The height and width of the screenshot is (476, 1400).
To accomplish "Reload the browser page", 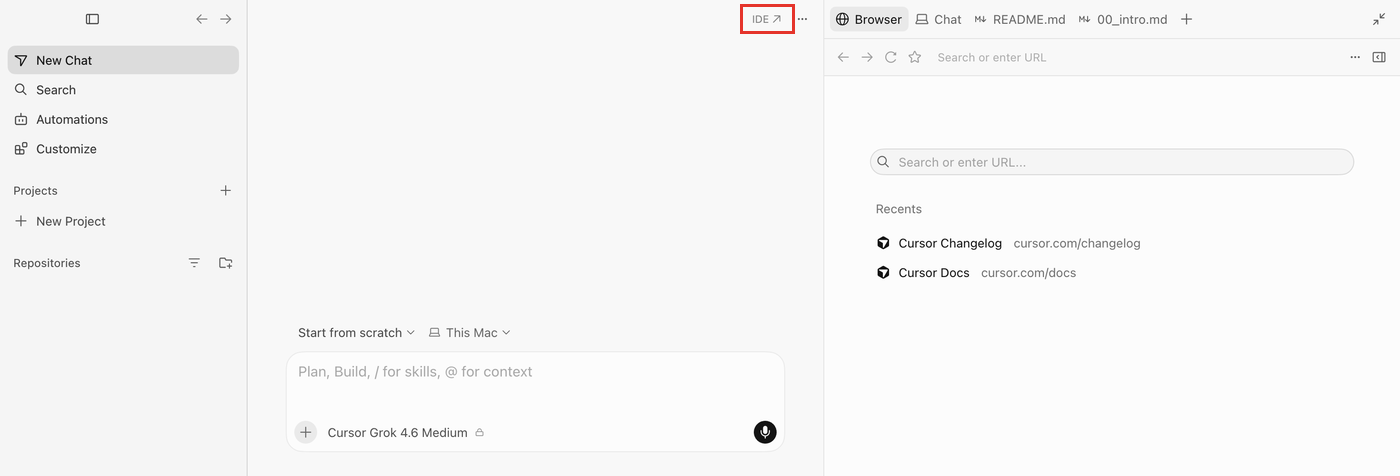I will point(891,57).
